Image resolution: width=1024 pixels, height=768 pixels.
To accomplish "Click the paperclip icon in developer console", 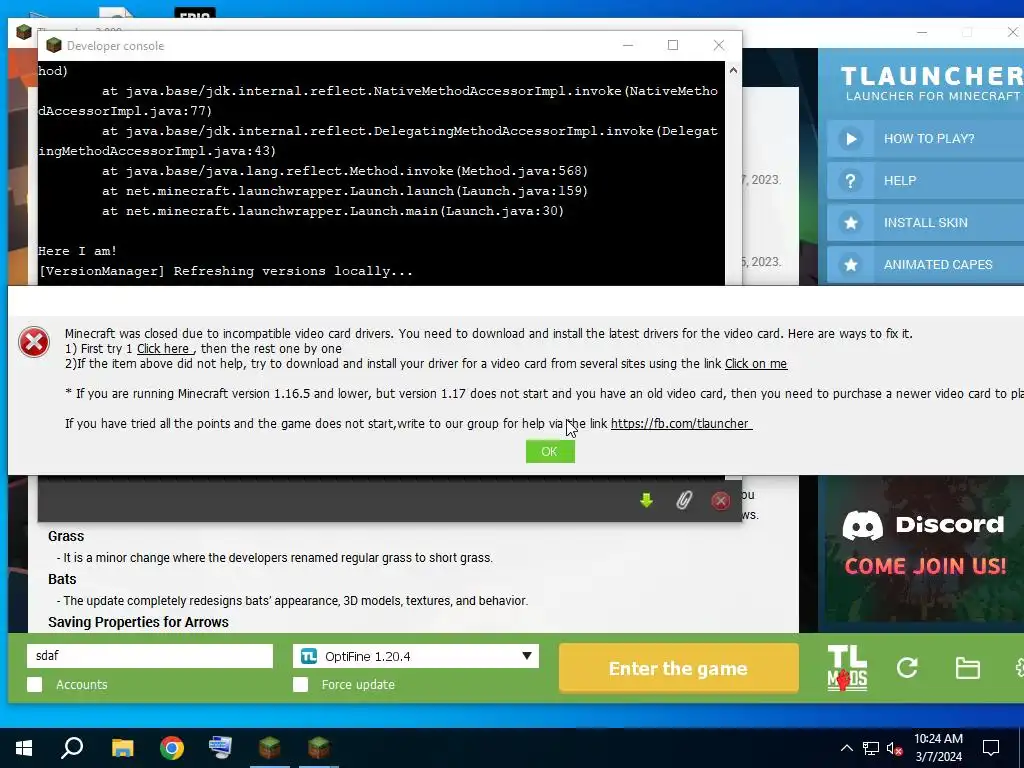I will click(x=683, y=500).
